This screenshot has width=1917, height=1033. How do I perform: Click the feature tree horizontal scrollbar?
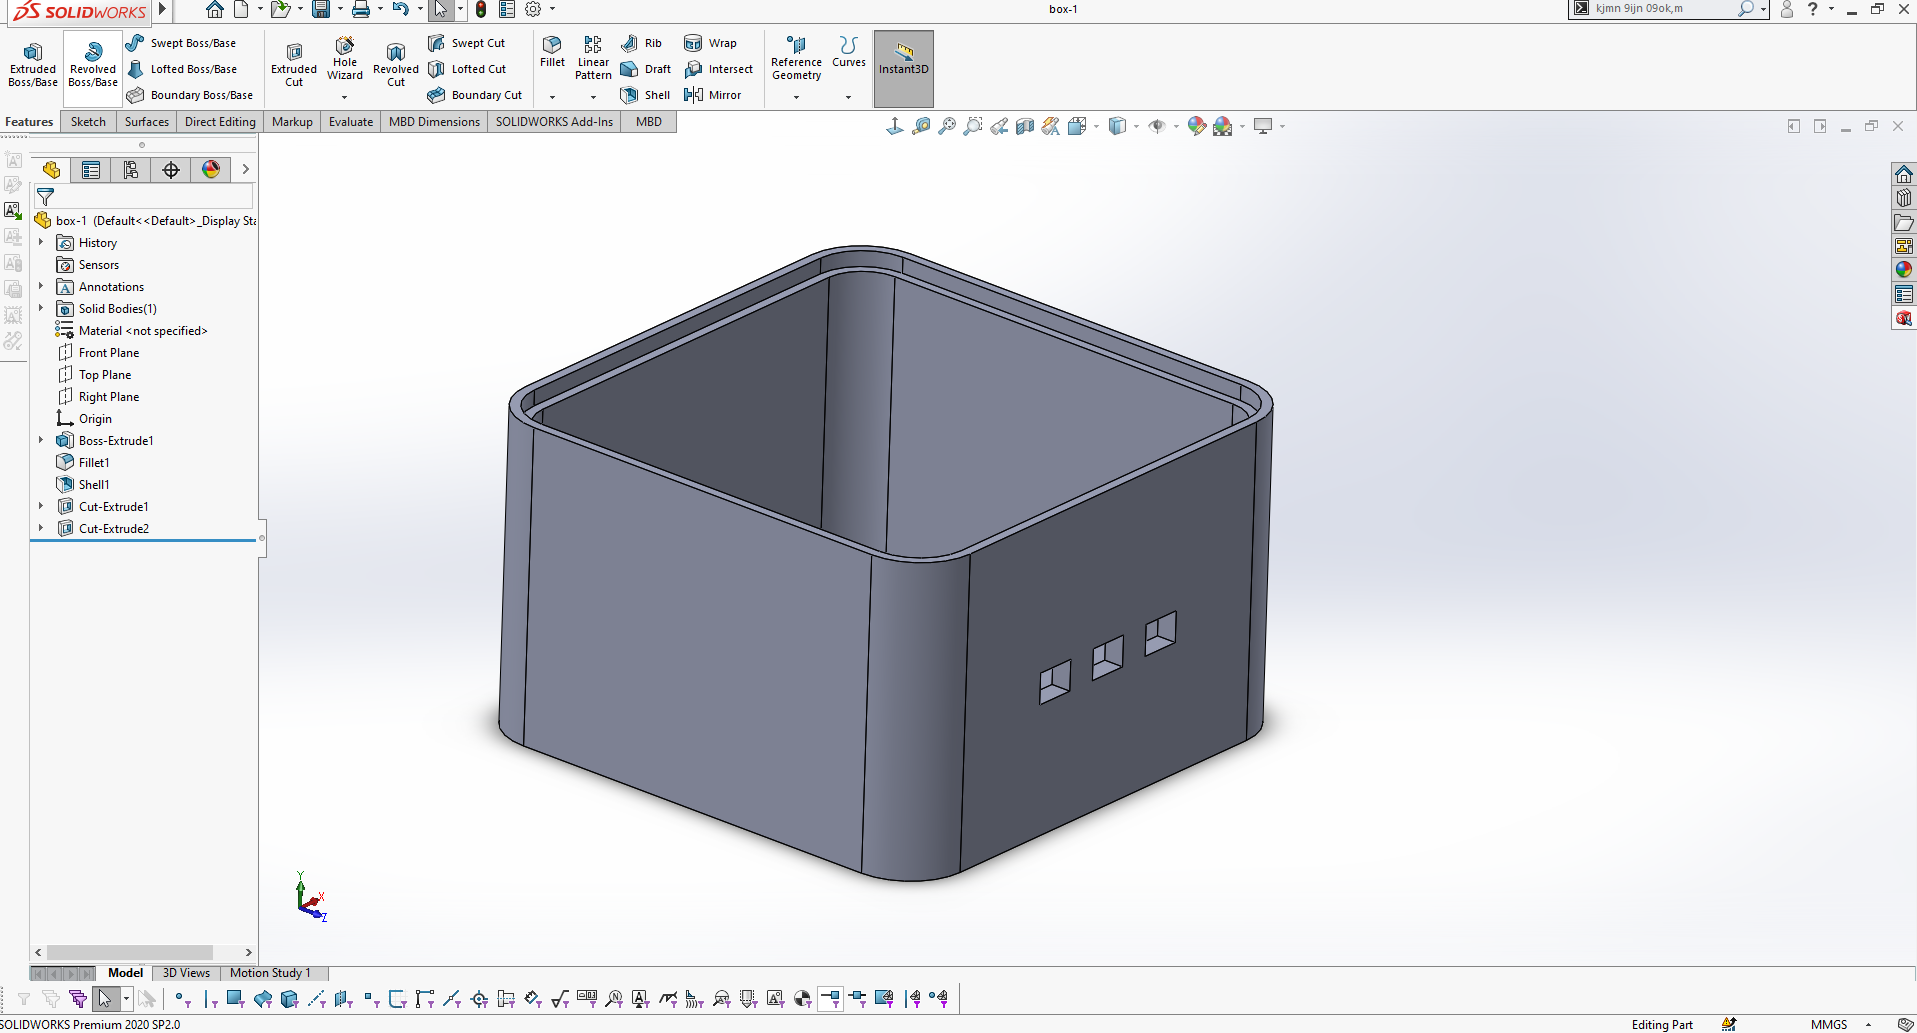tap(130, 952)
